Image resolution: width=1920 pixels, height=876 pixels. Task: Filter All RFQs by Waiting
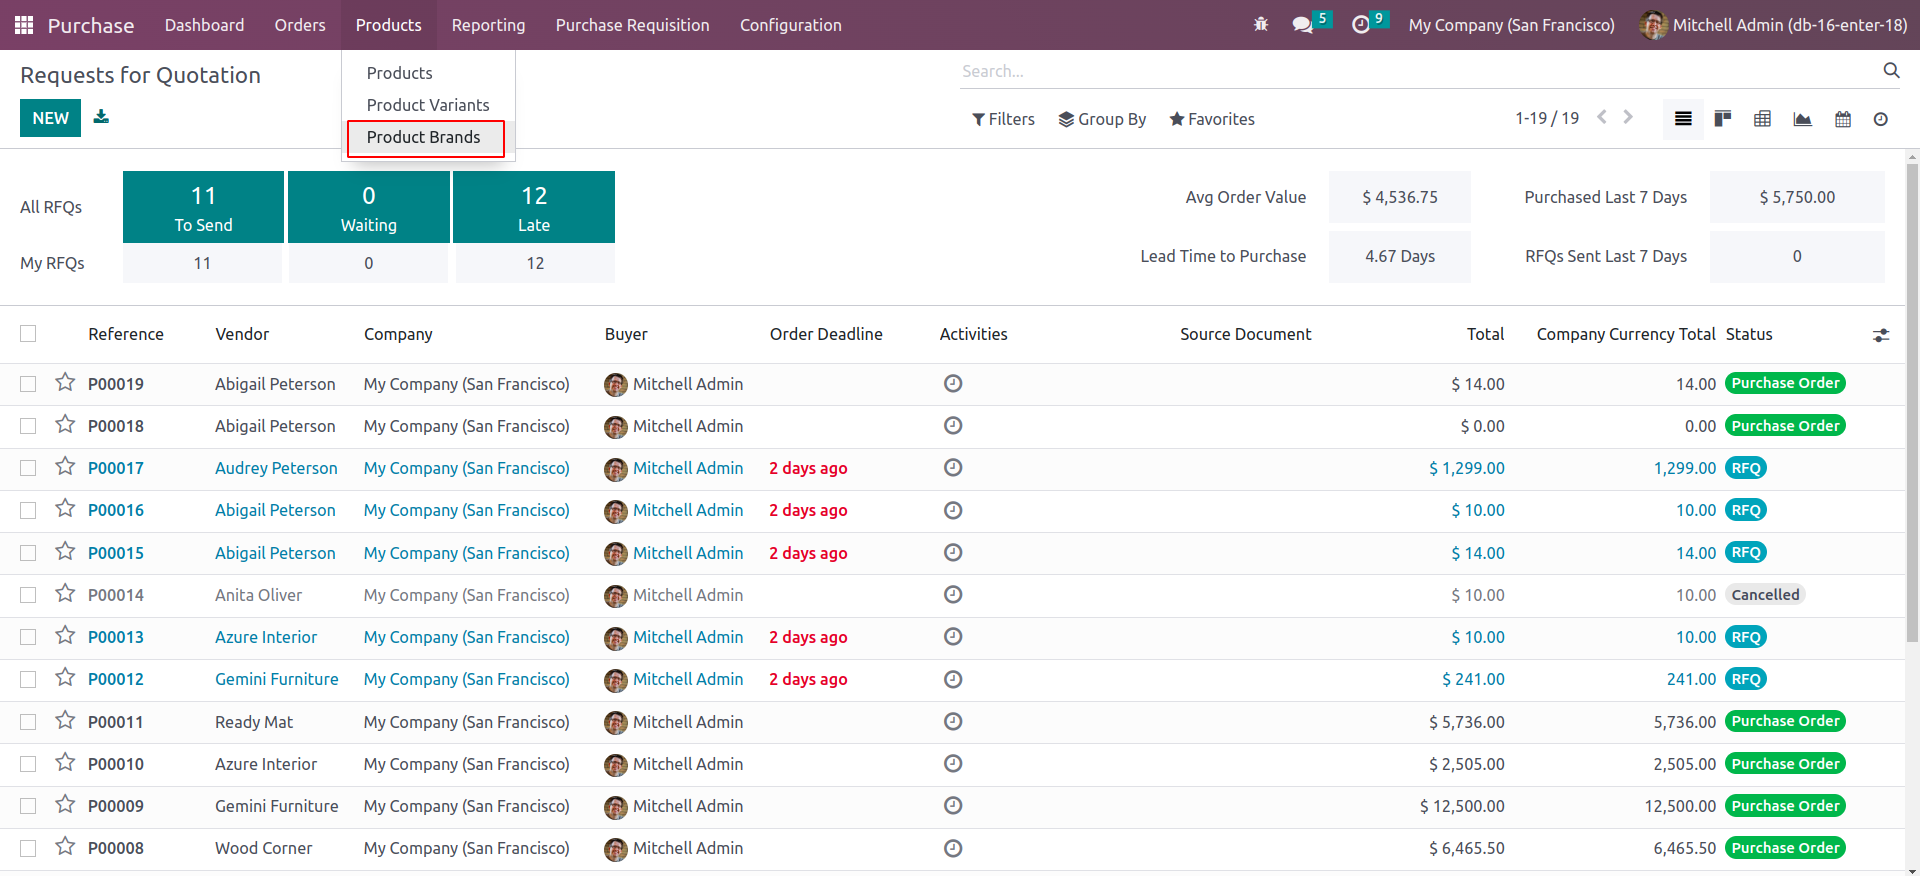point(369,207)
